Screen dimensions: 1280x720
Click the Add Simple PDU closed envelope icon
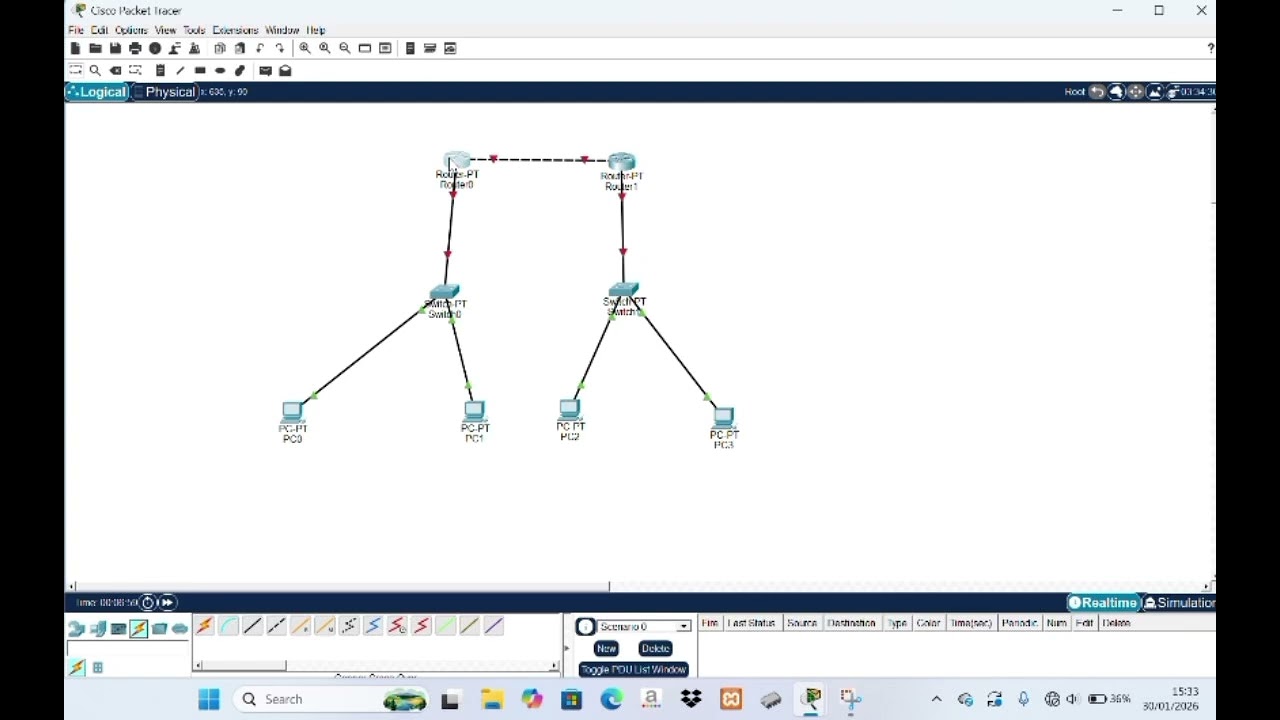[265, 70]
